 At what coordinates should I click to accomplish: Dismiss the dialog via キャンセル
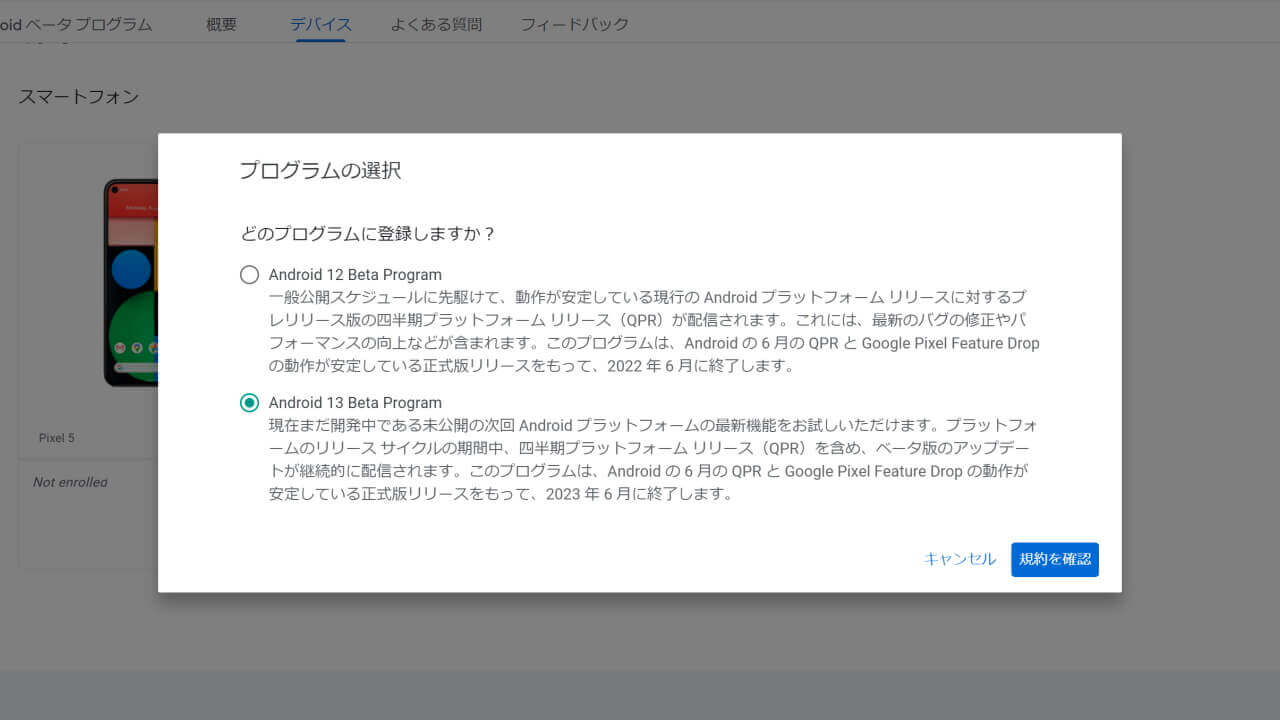(958, 559)
